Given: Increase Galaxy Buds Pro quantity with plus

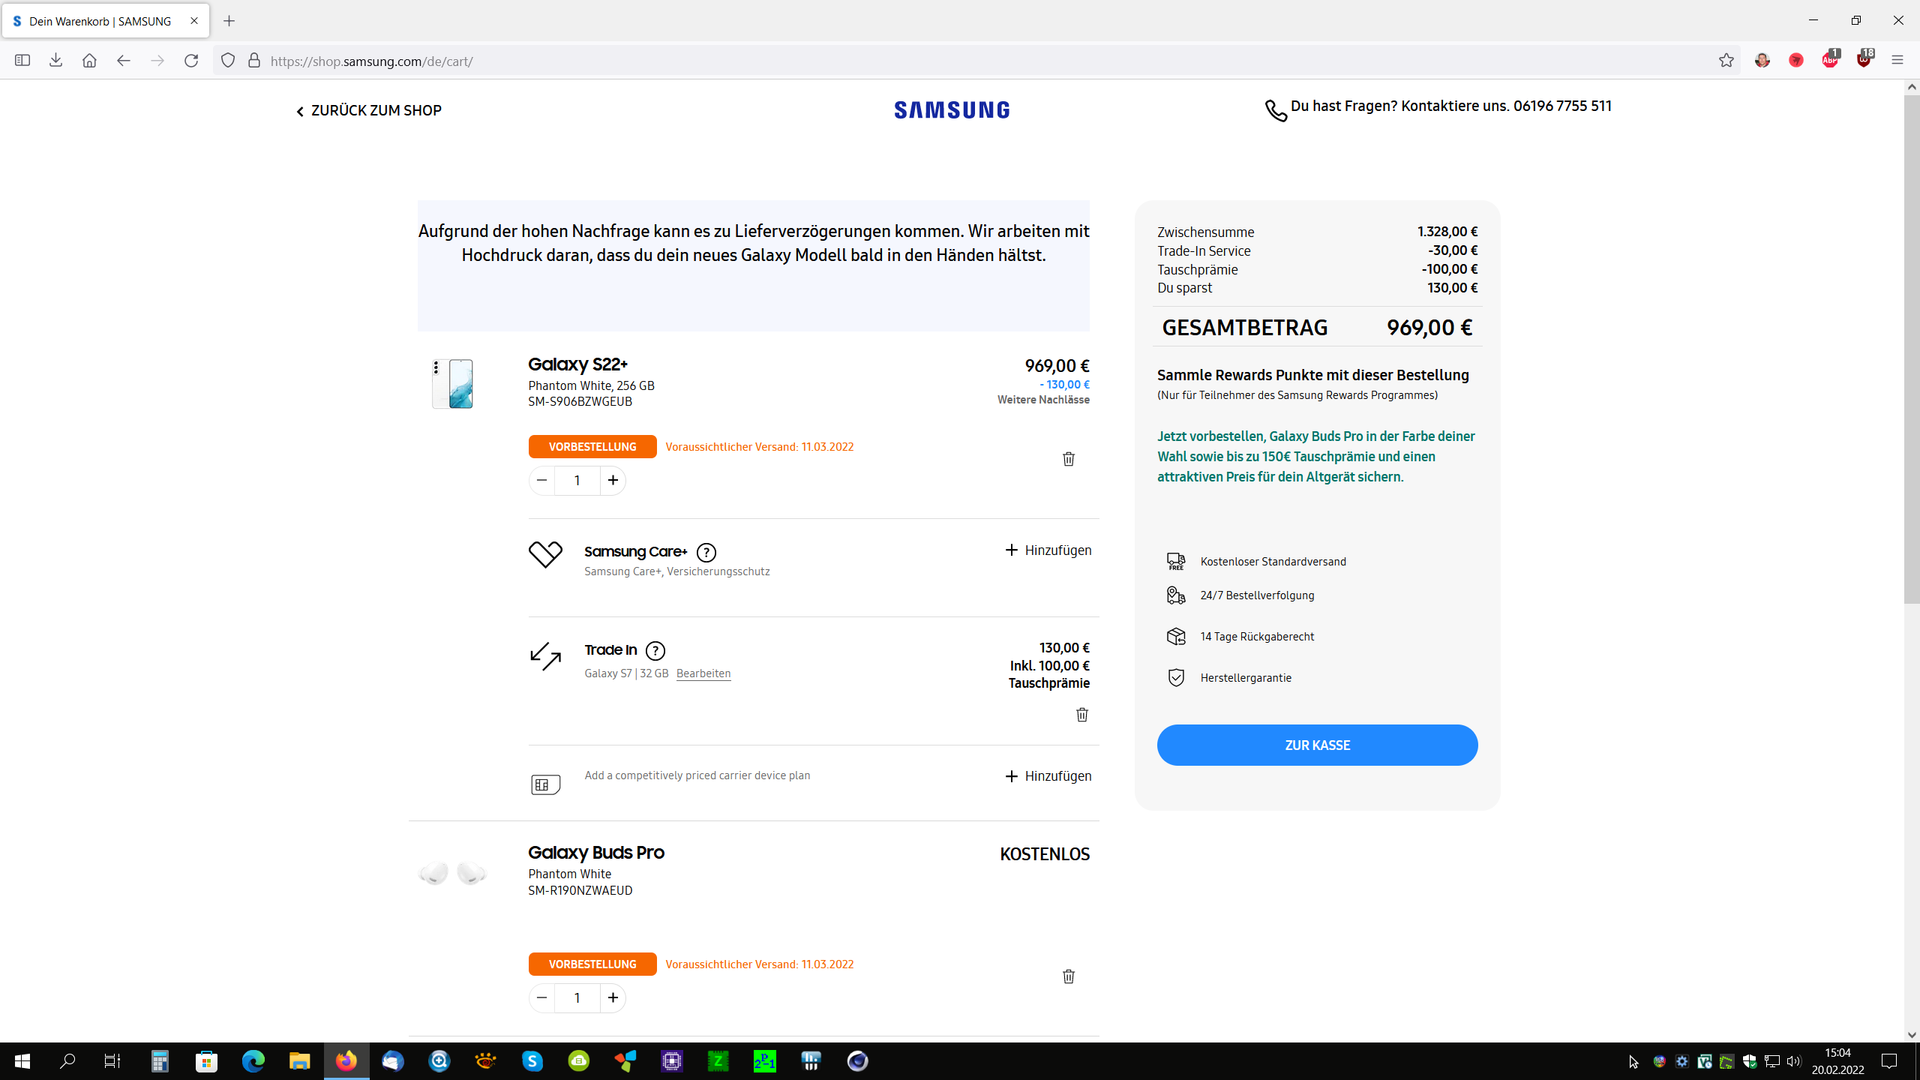Looking at the screenshot, I should [613, 998].
